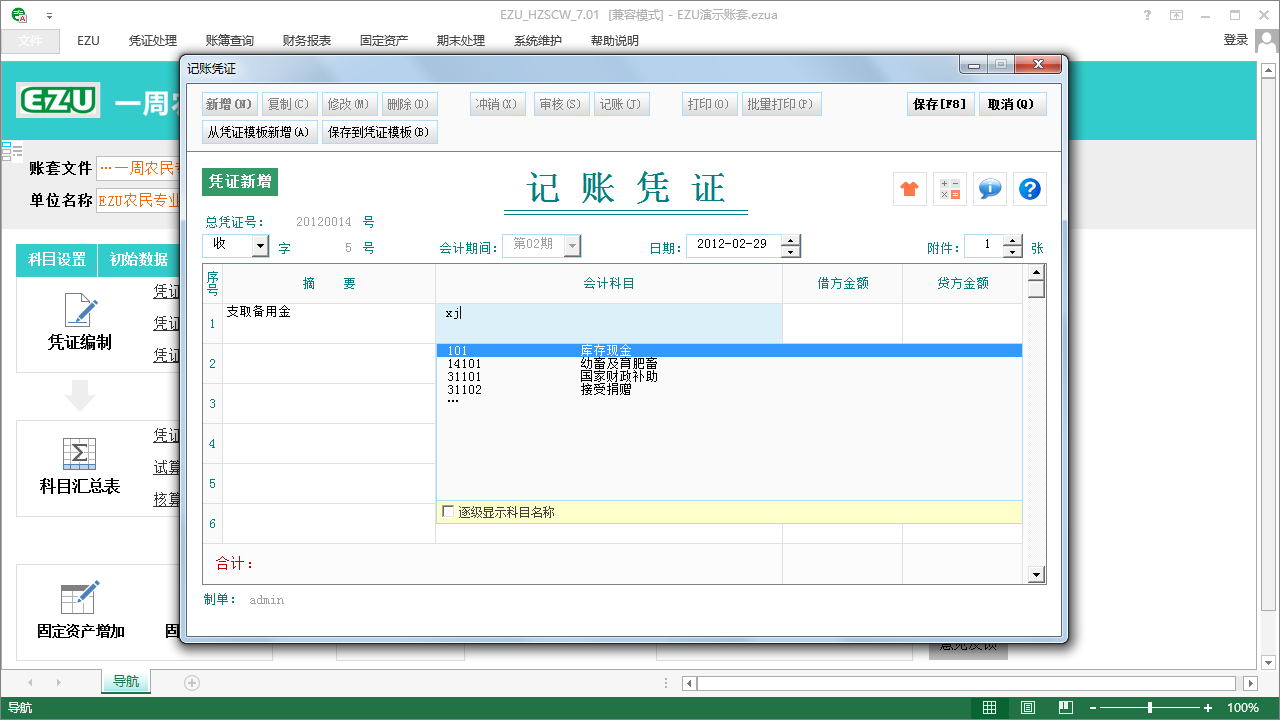
Task: Open the 凭证处理 menu
Action: click(153, 41)
